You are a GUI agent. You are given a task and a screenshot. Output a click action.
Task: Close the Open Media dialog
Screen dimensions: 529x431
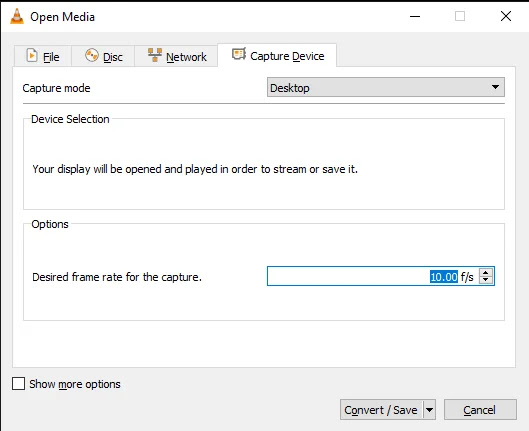(506, 16)
